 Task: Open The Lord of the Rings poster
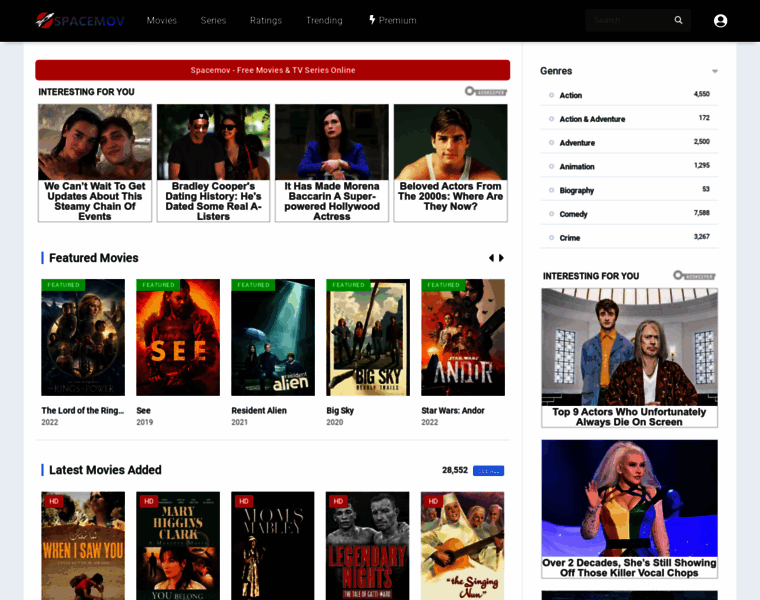coord(83,337)
